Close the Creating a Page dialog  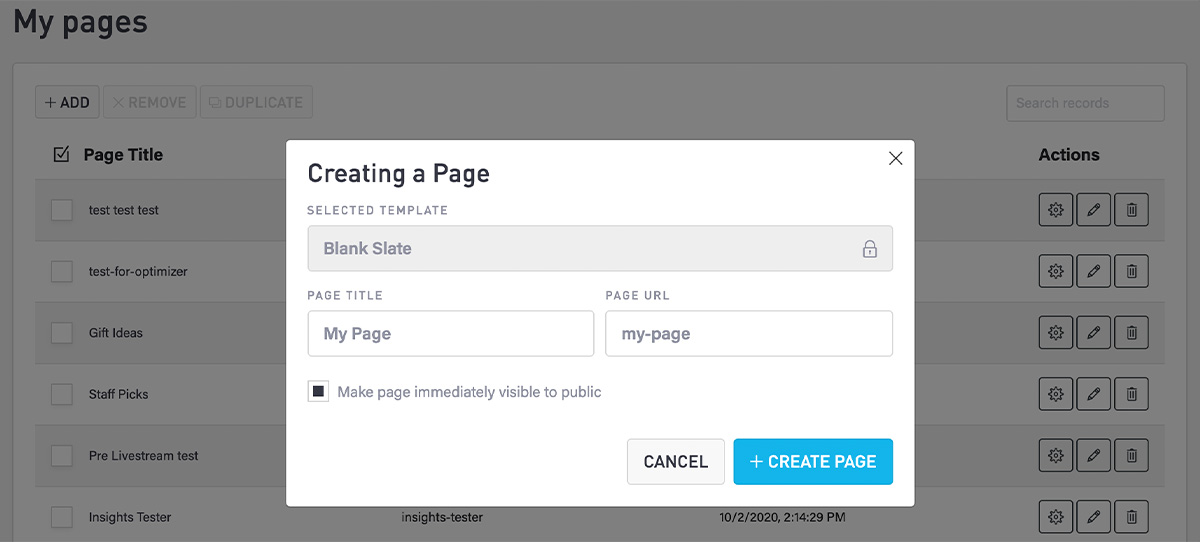tap(895, 158)
